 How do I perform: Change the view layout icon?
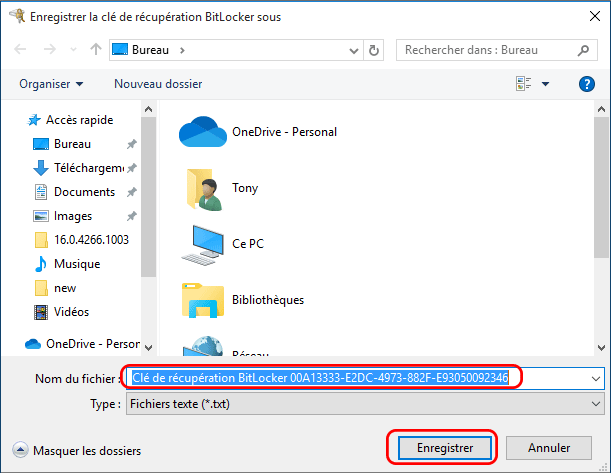point(524,83)
